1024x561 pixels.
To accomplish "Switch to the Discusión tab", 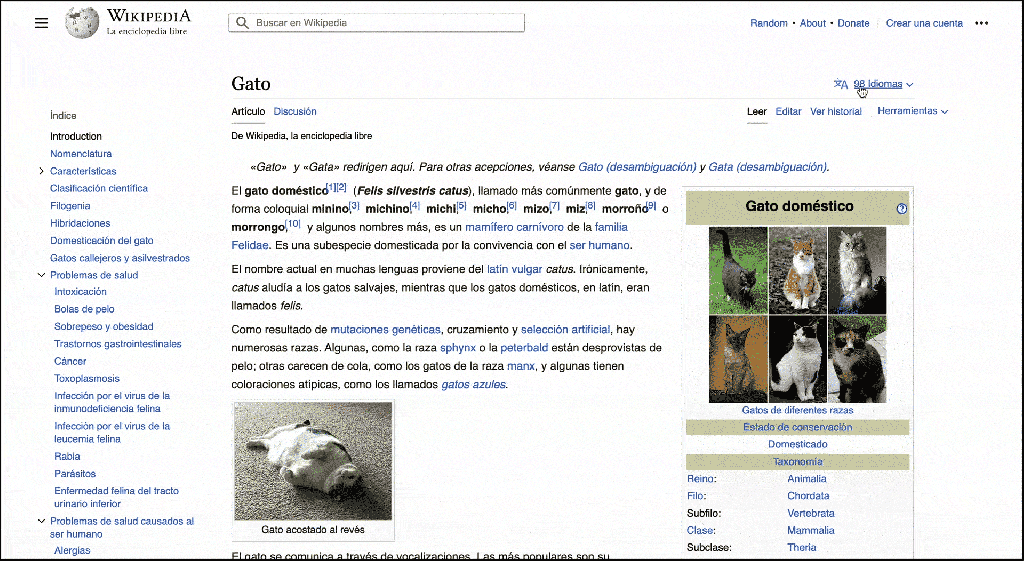I will (x=295, y=111).
